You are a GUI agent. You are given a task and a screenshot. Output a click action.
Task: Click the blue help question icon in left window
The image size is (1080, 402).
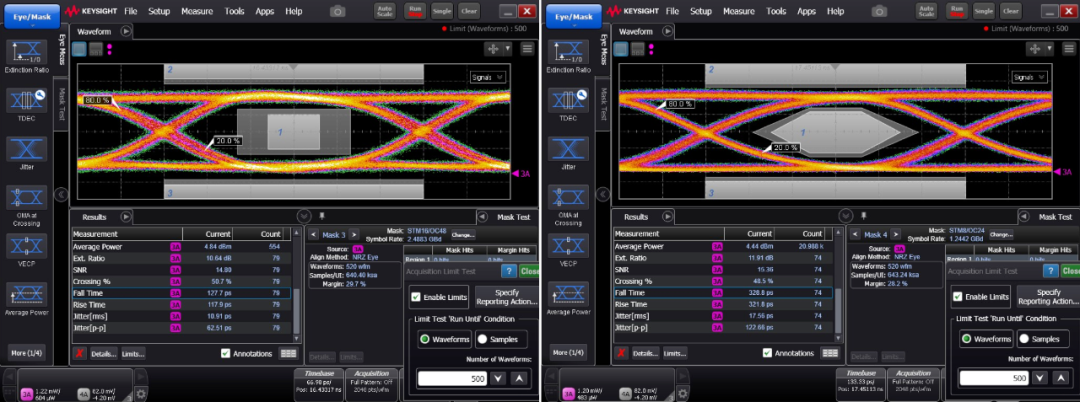pyautogui.click(x=508, y=271)
